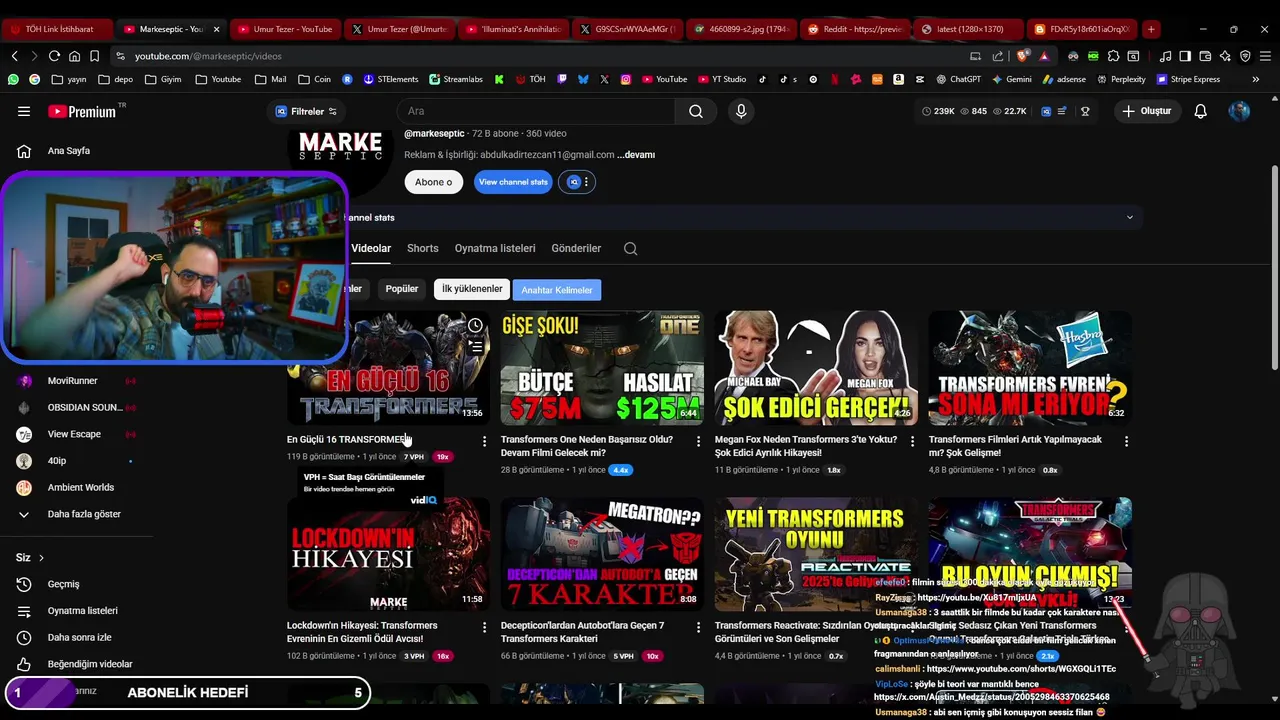Open the notifications bell
Viewport: 1280px width, 720px height.
1200,111
